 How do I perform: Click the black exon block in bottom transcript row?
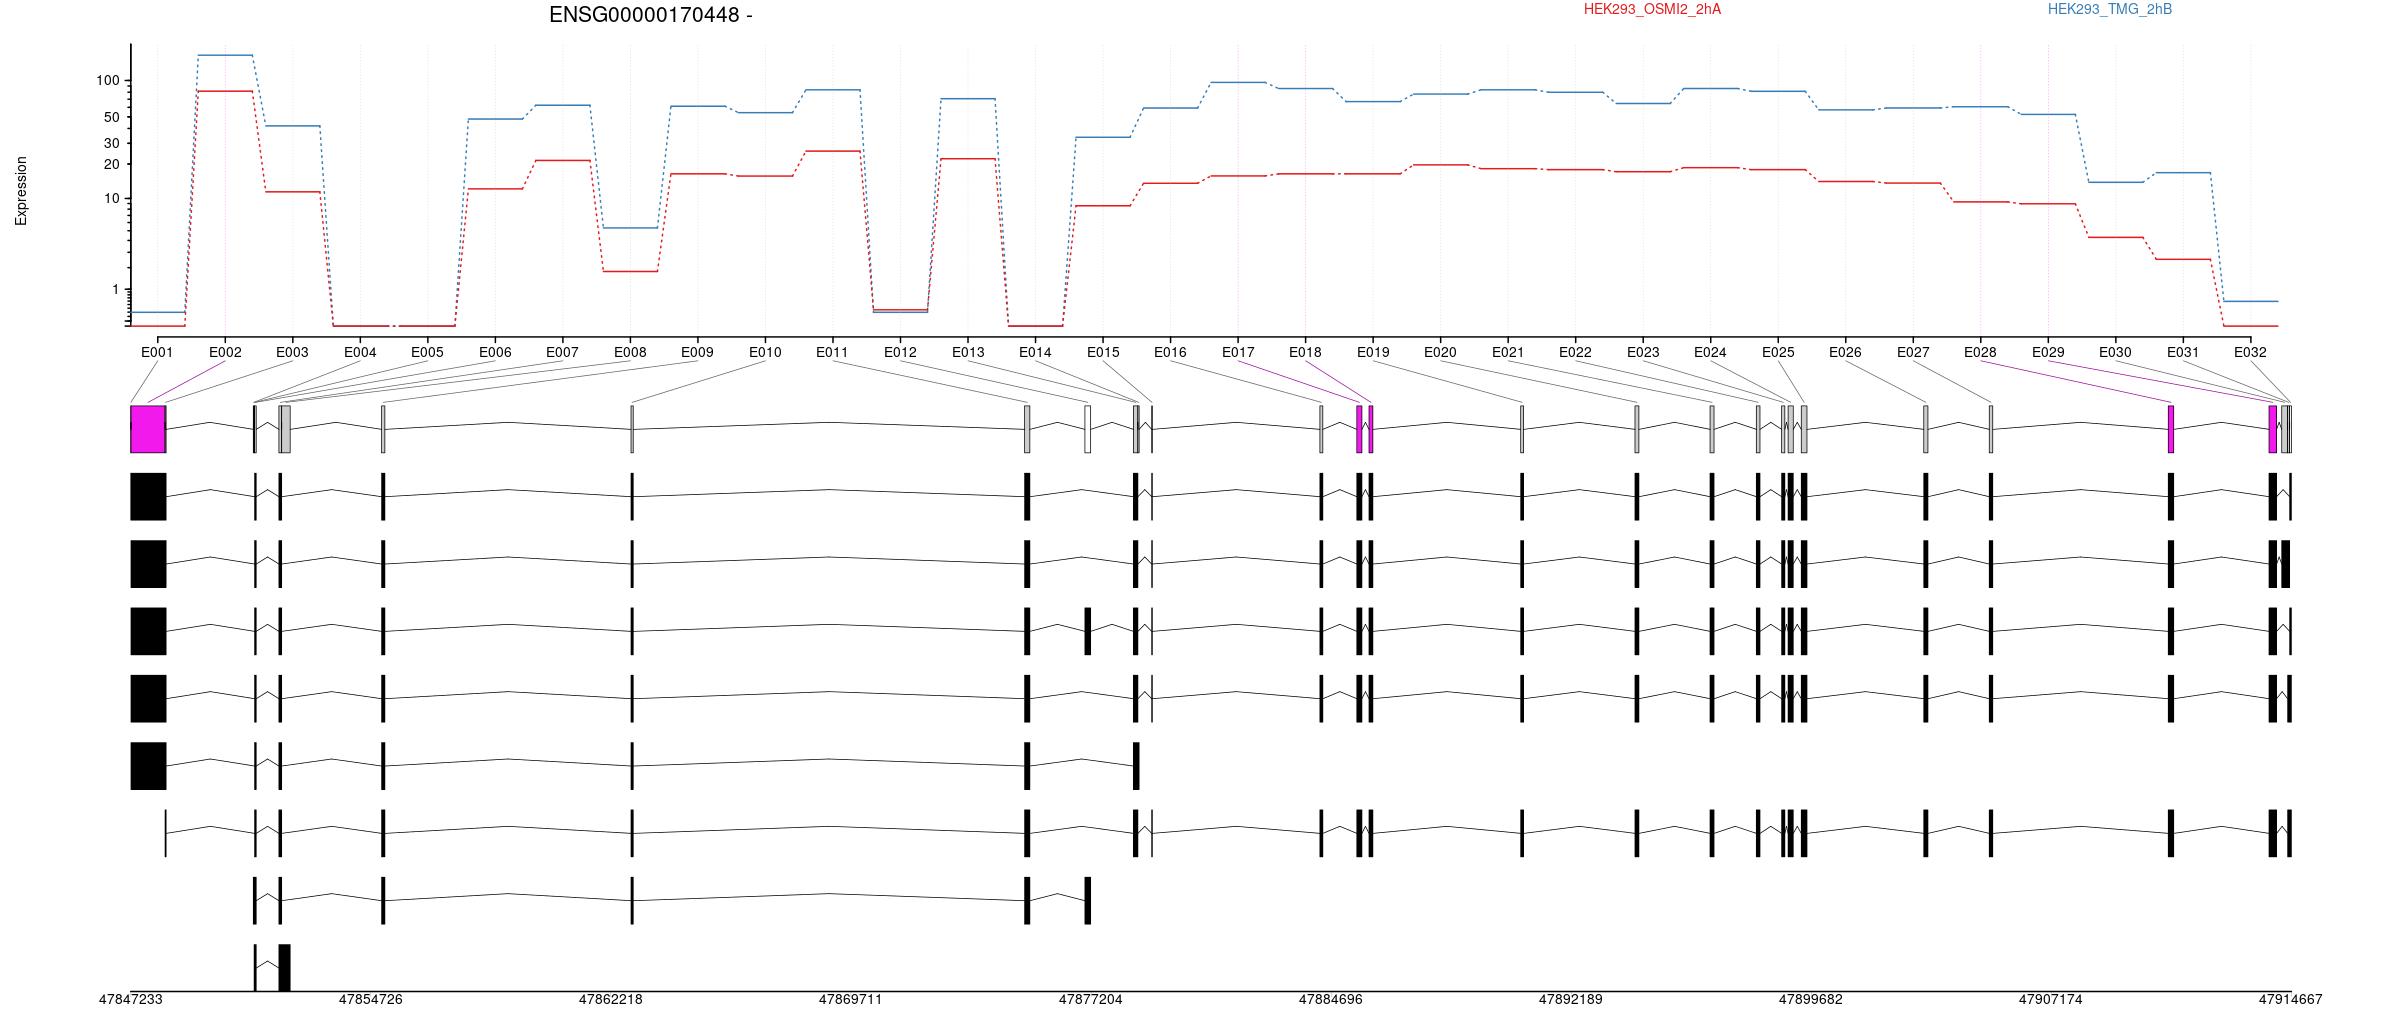point(284,967)
